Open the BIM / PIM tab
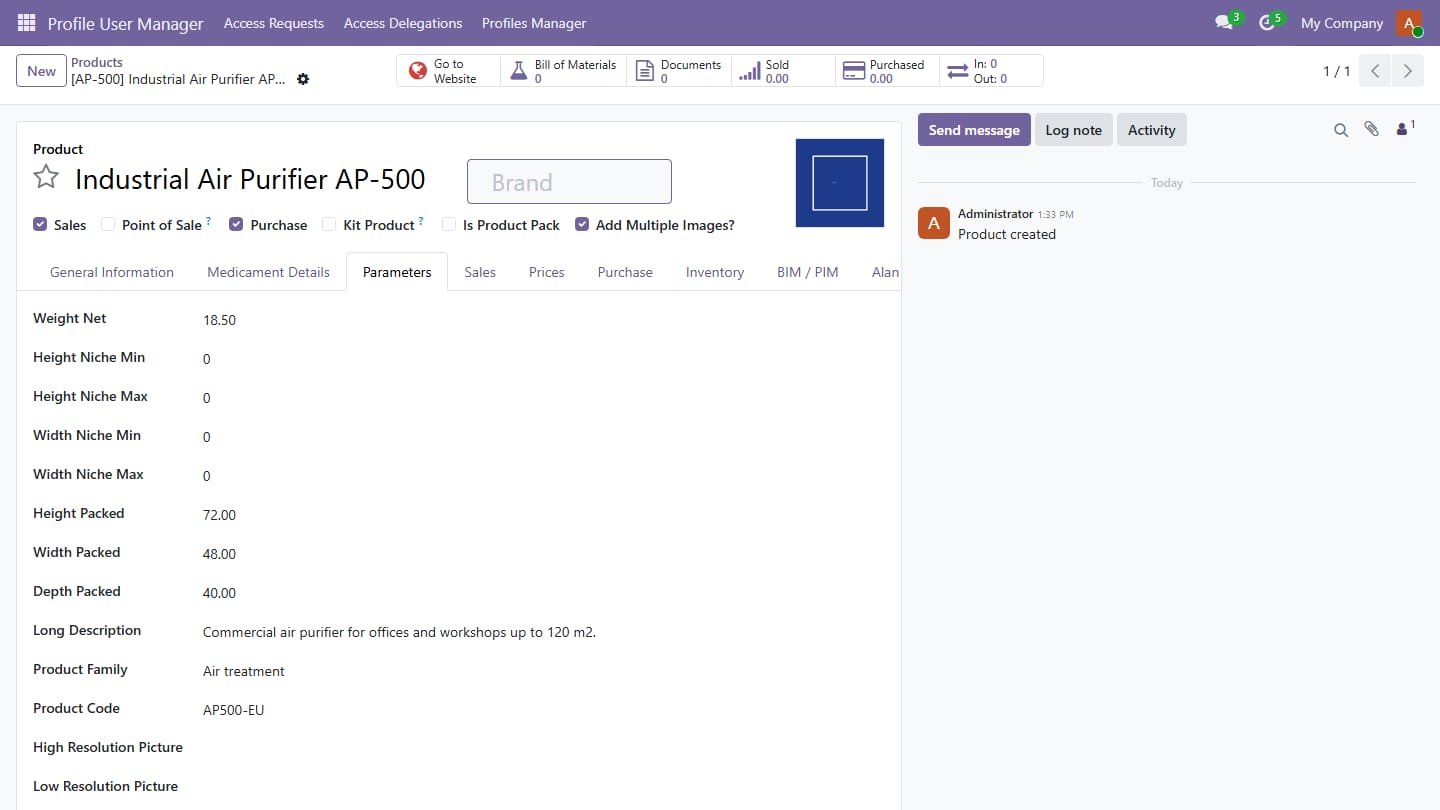The width and height of the screenshot is (1440, 810). 808,272
